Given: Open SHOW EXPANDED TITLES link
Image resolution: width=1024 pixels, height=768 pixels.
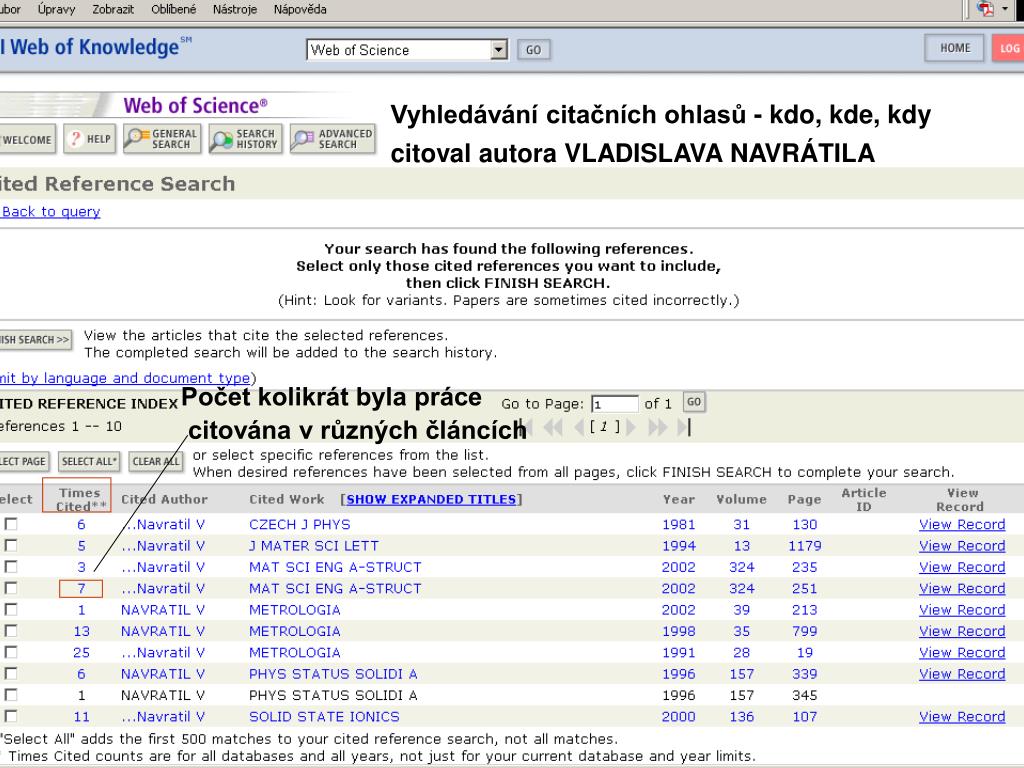Looking at the screenshot, I should [431, 499].
